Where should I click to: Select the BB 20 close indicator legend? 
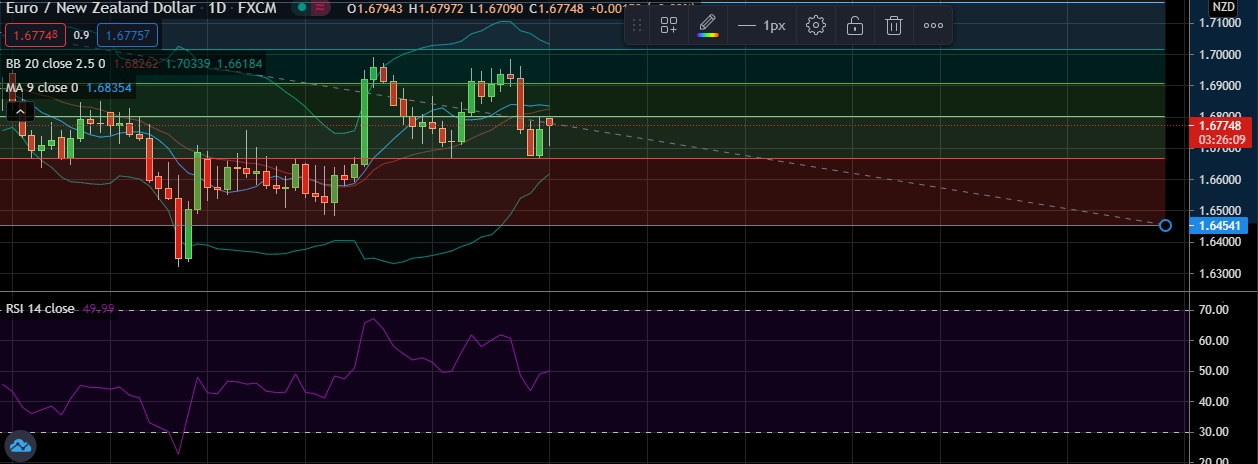click(56, 63)
